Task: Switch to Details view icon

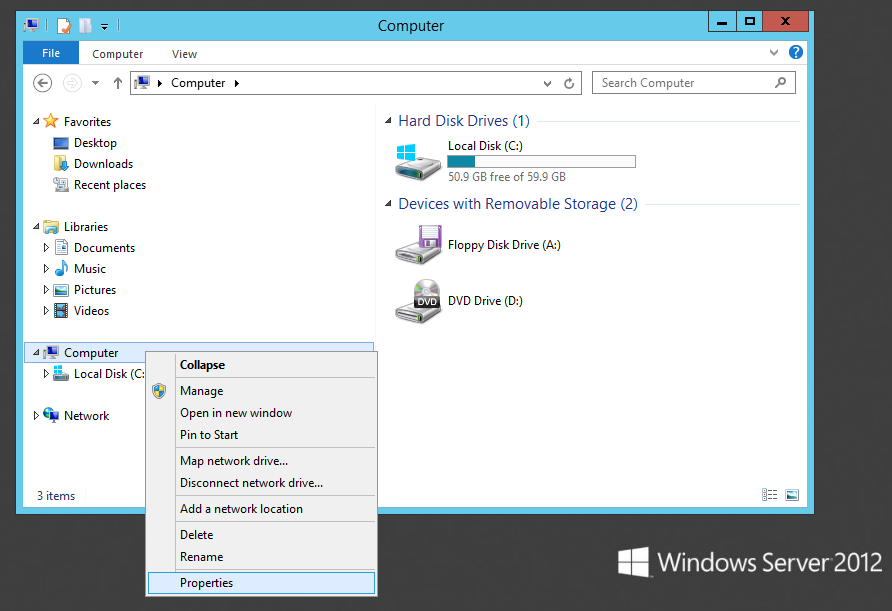Action: click(770, 495)
